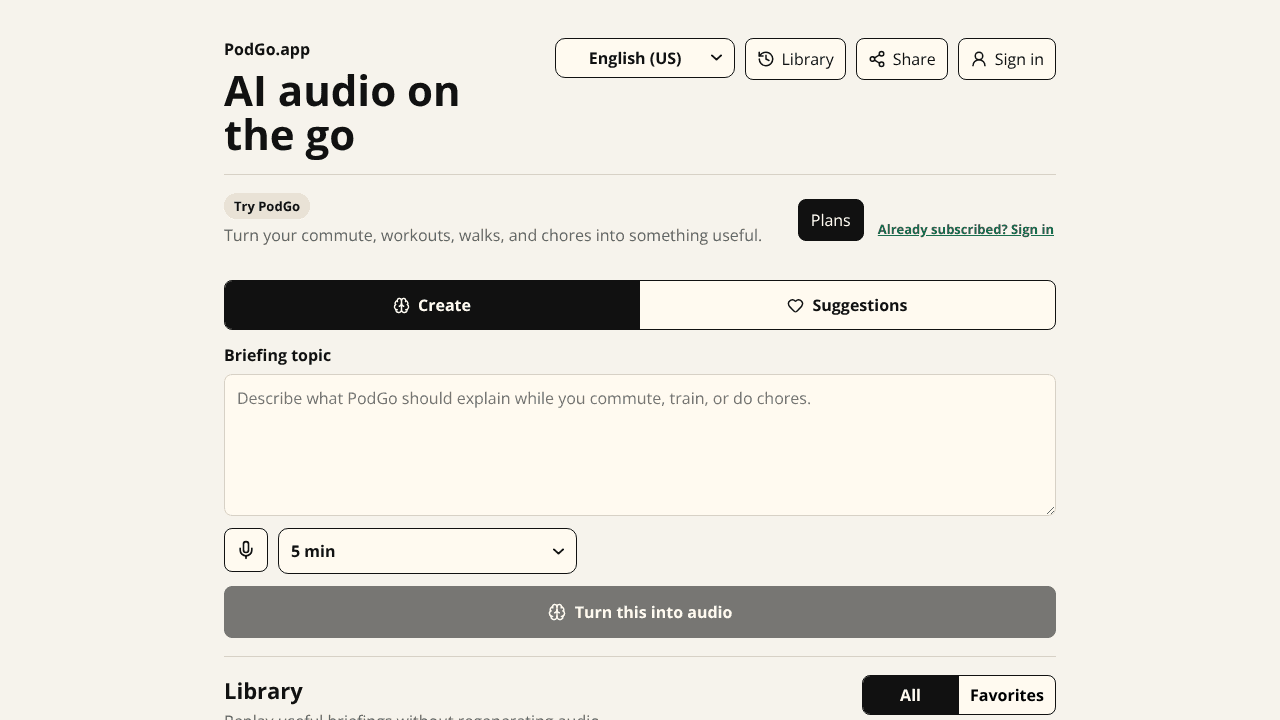Click the PodGo.app brand text
This screenshot has width=1280, height=720.
point(267,49)
